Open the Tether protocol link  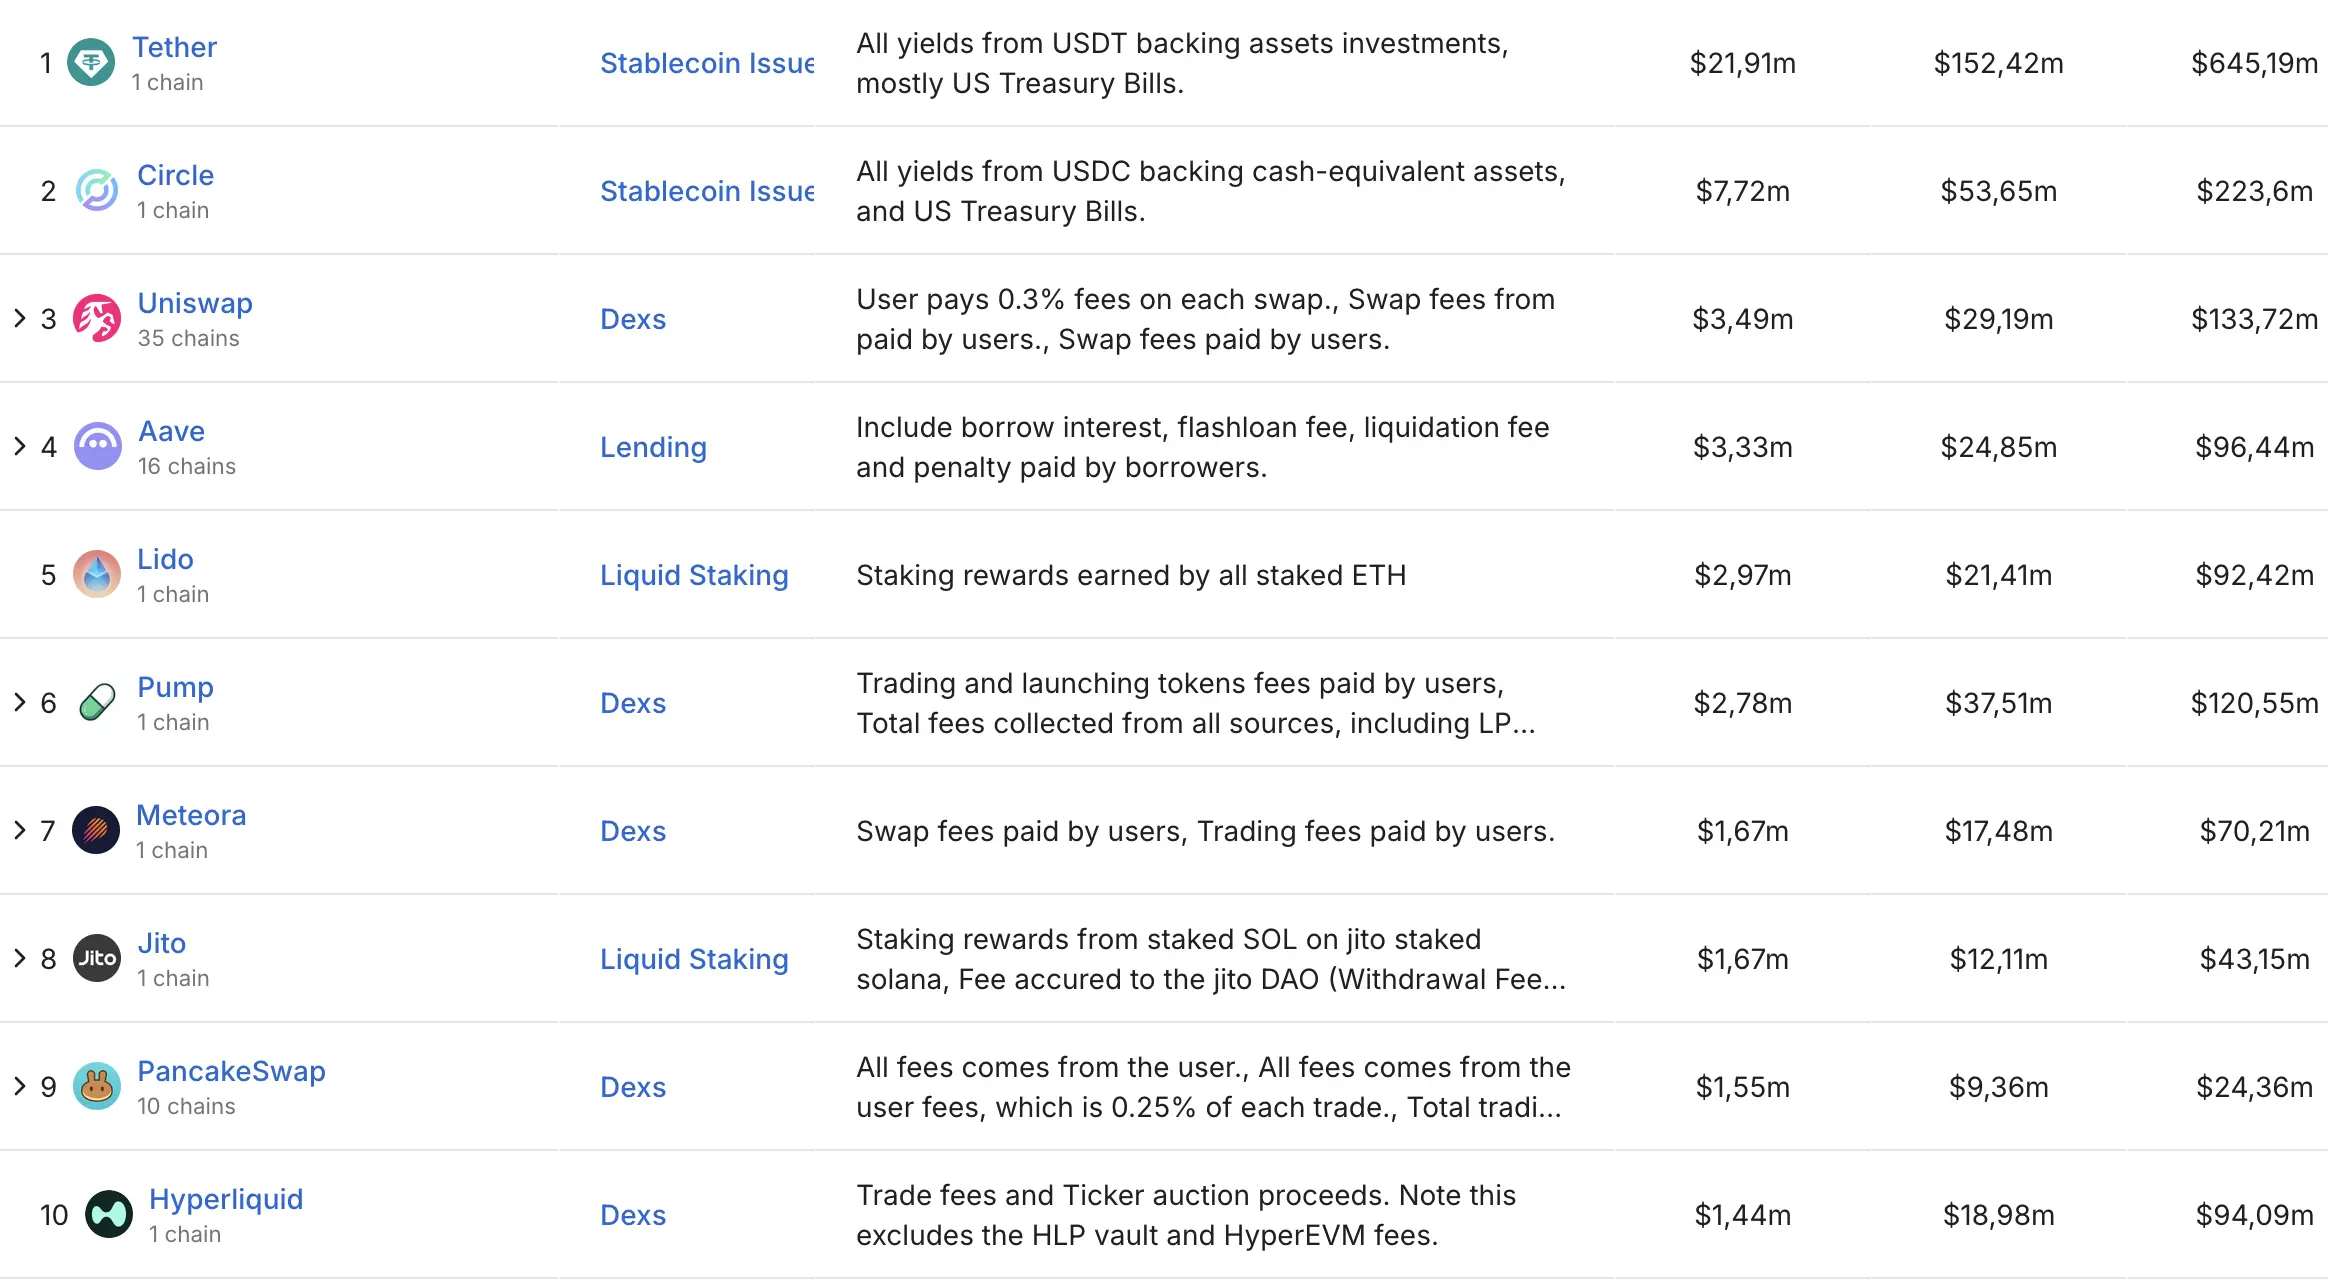pos(174,47)
